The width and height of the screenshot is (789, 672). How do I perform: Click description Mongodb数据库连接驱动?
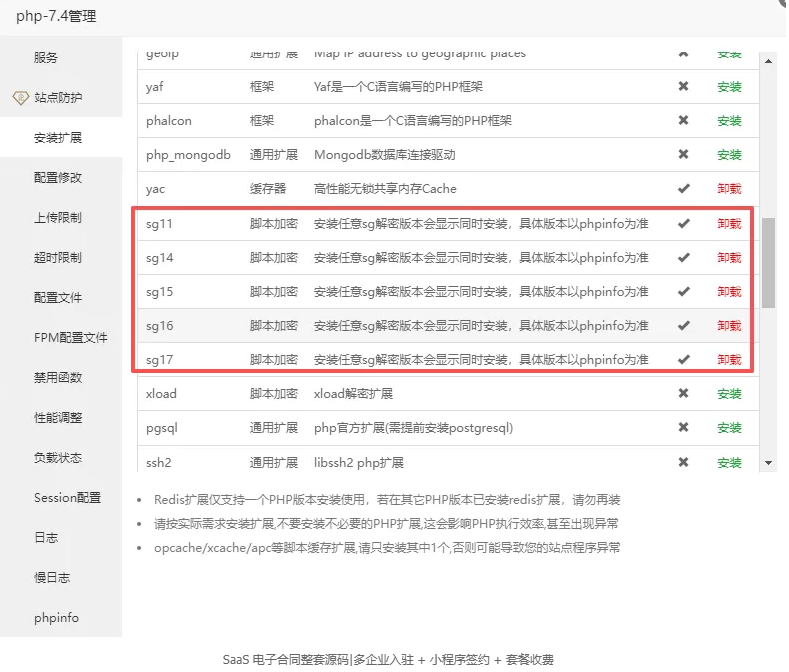384,155
